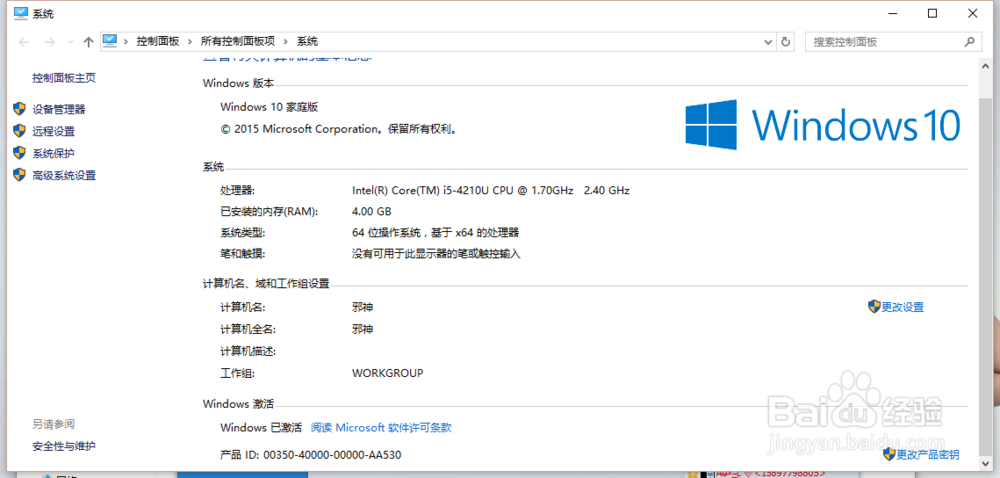
Task: Select Windows 已激活 status text
Action: 261,428
